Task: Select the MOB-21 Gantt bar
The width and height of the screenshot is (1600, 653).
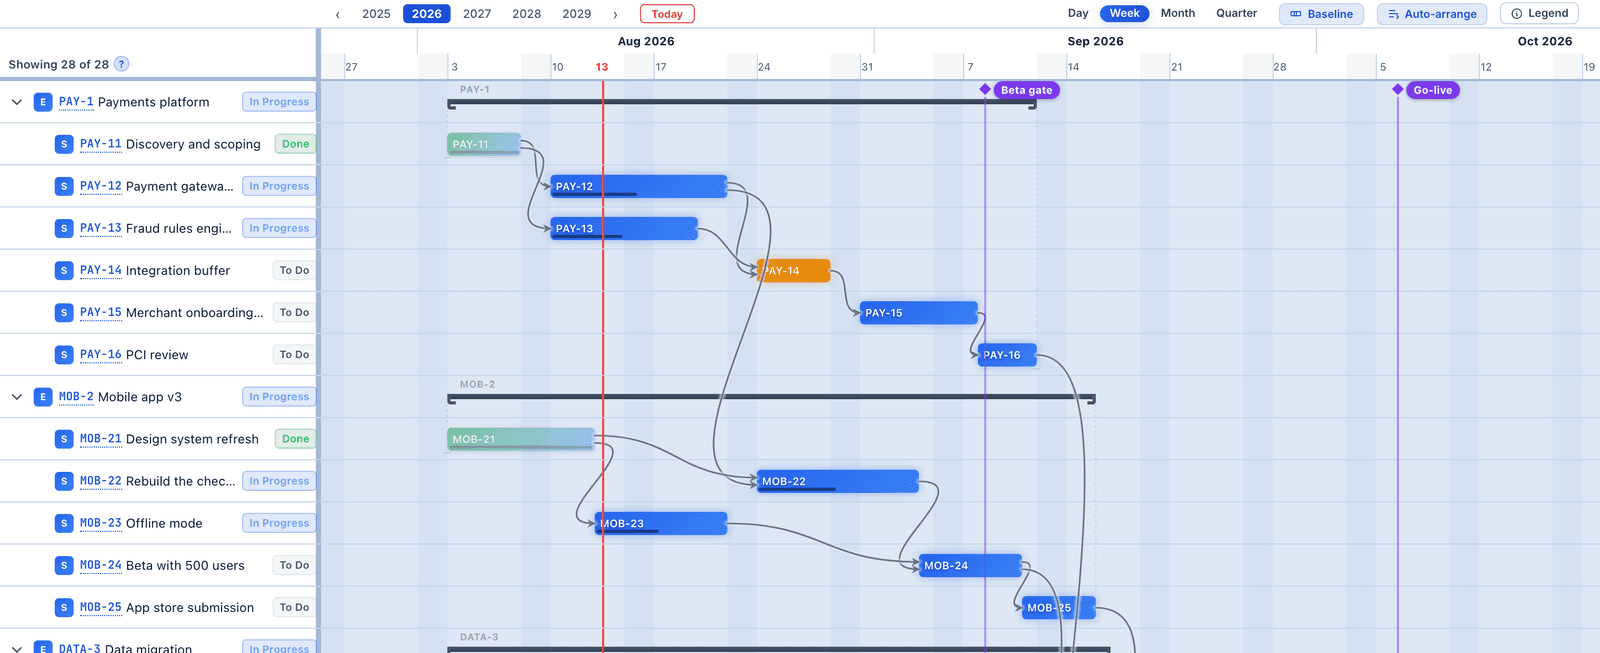Action: pos(521,439)
